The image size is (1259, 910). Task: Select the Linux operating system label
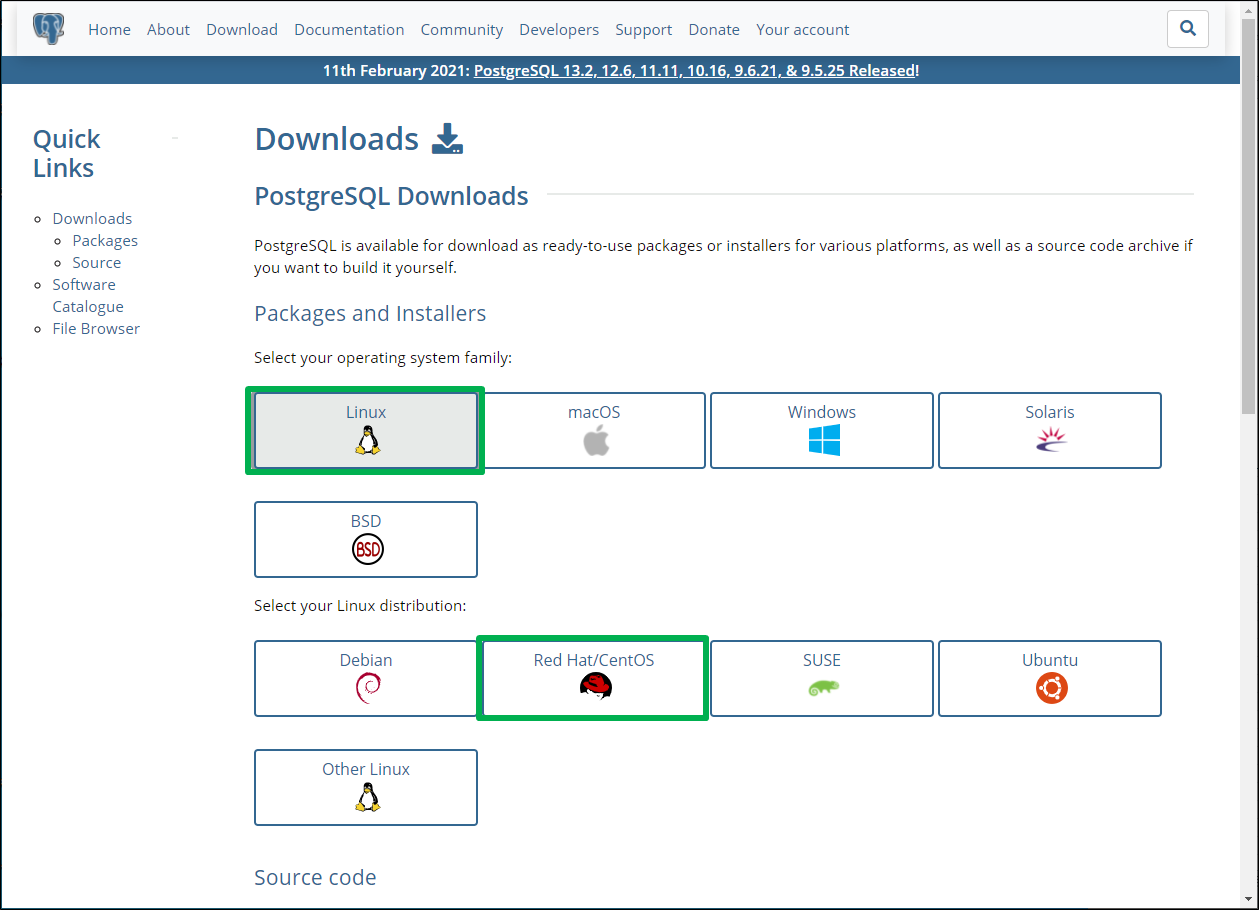coord(366,412)
